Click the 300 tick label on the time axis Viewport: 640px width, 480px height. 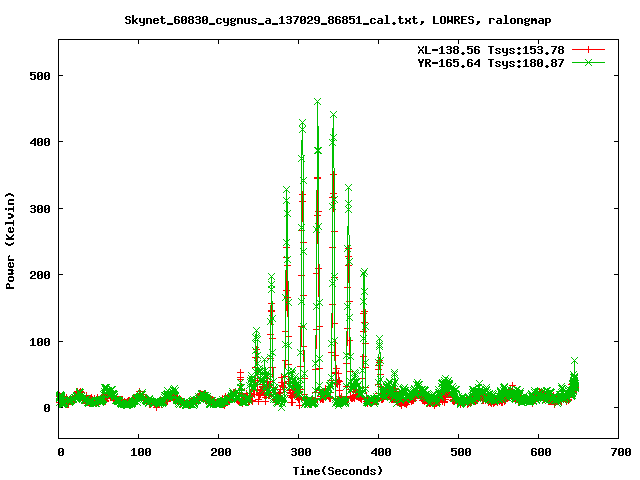point(301,452)
